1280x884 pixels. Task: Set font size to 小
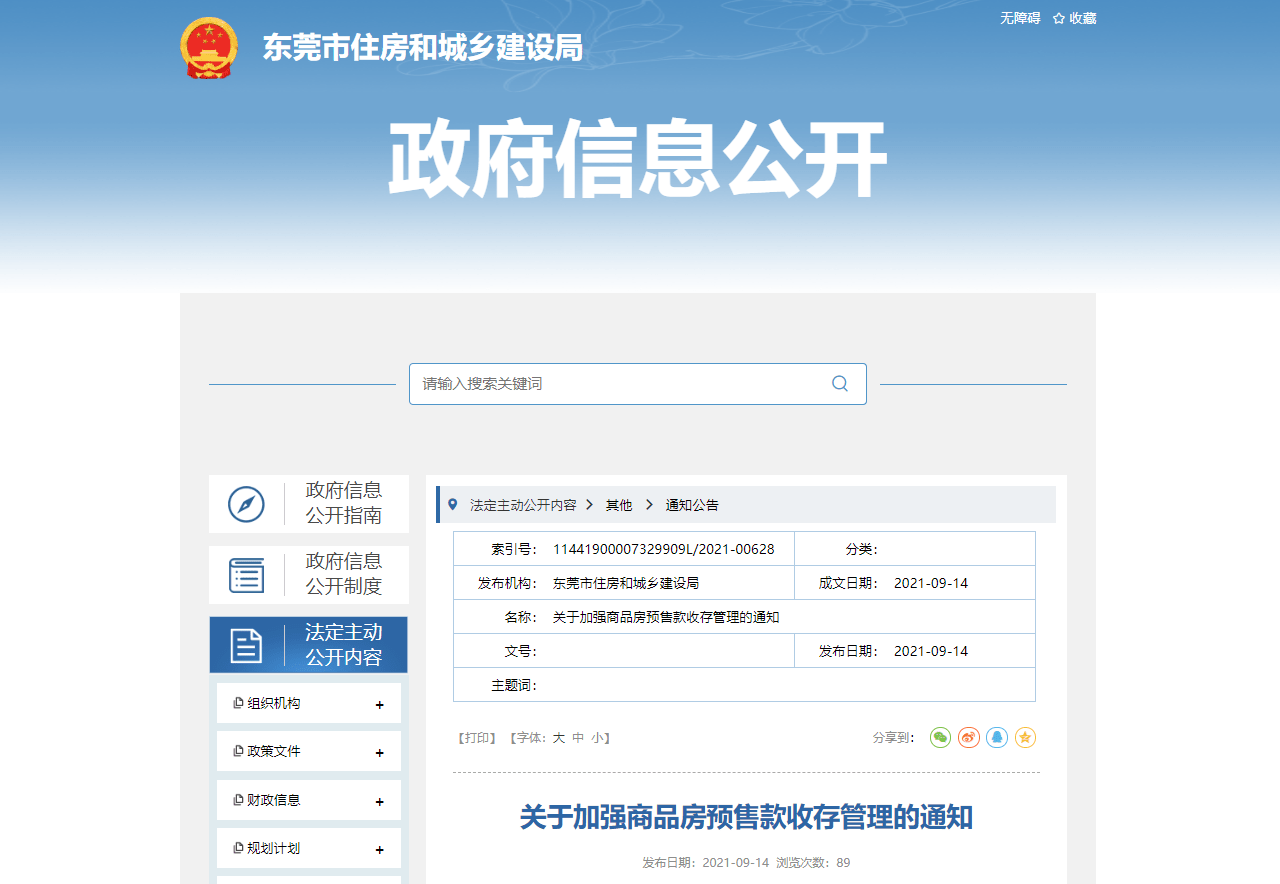pyautogui.click(x=596, y=738)
